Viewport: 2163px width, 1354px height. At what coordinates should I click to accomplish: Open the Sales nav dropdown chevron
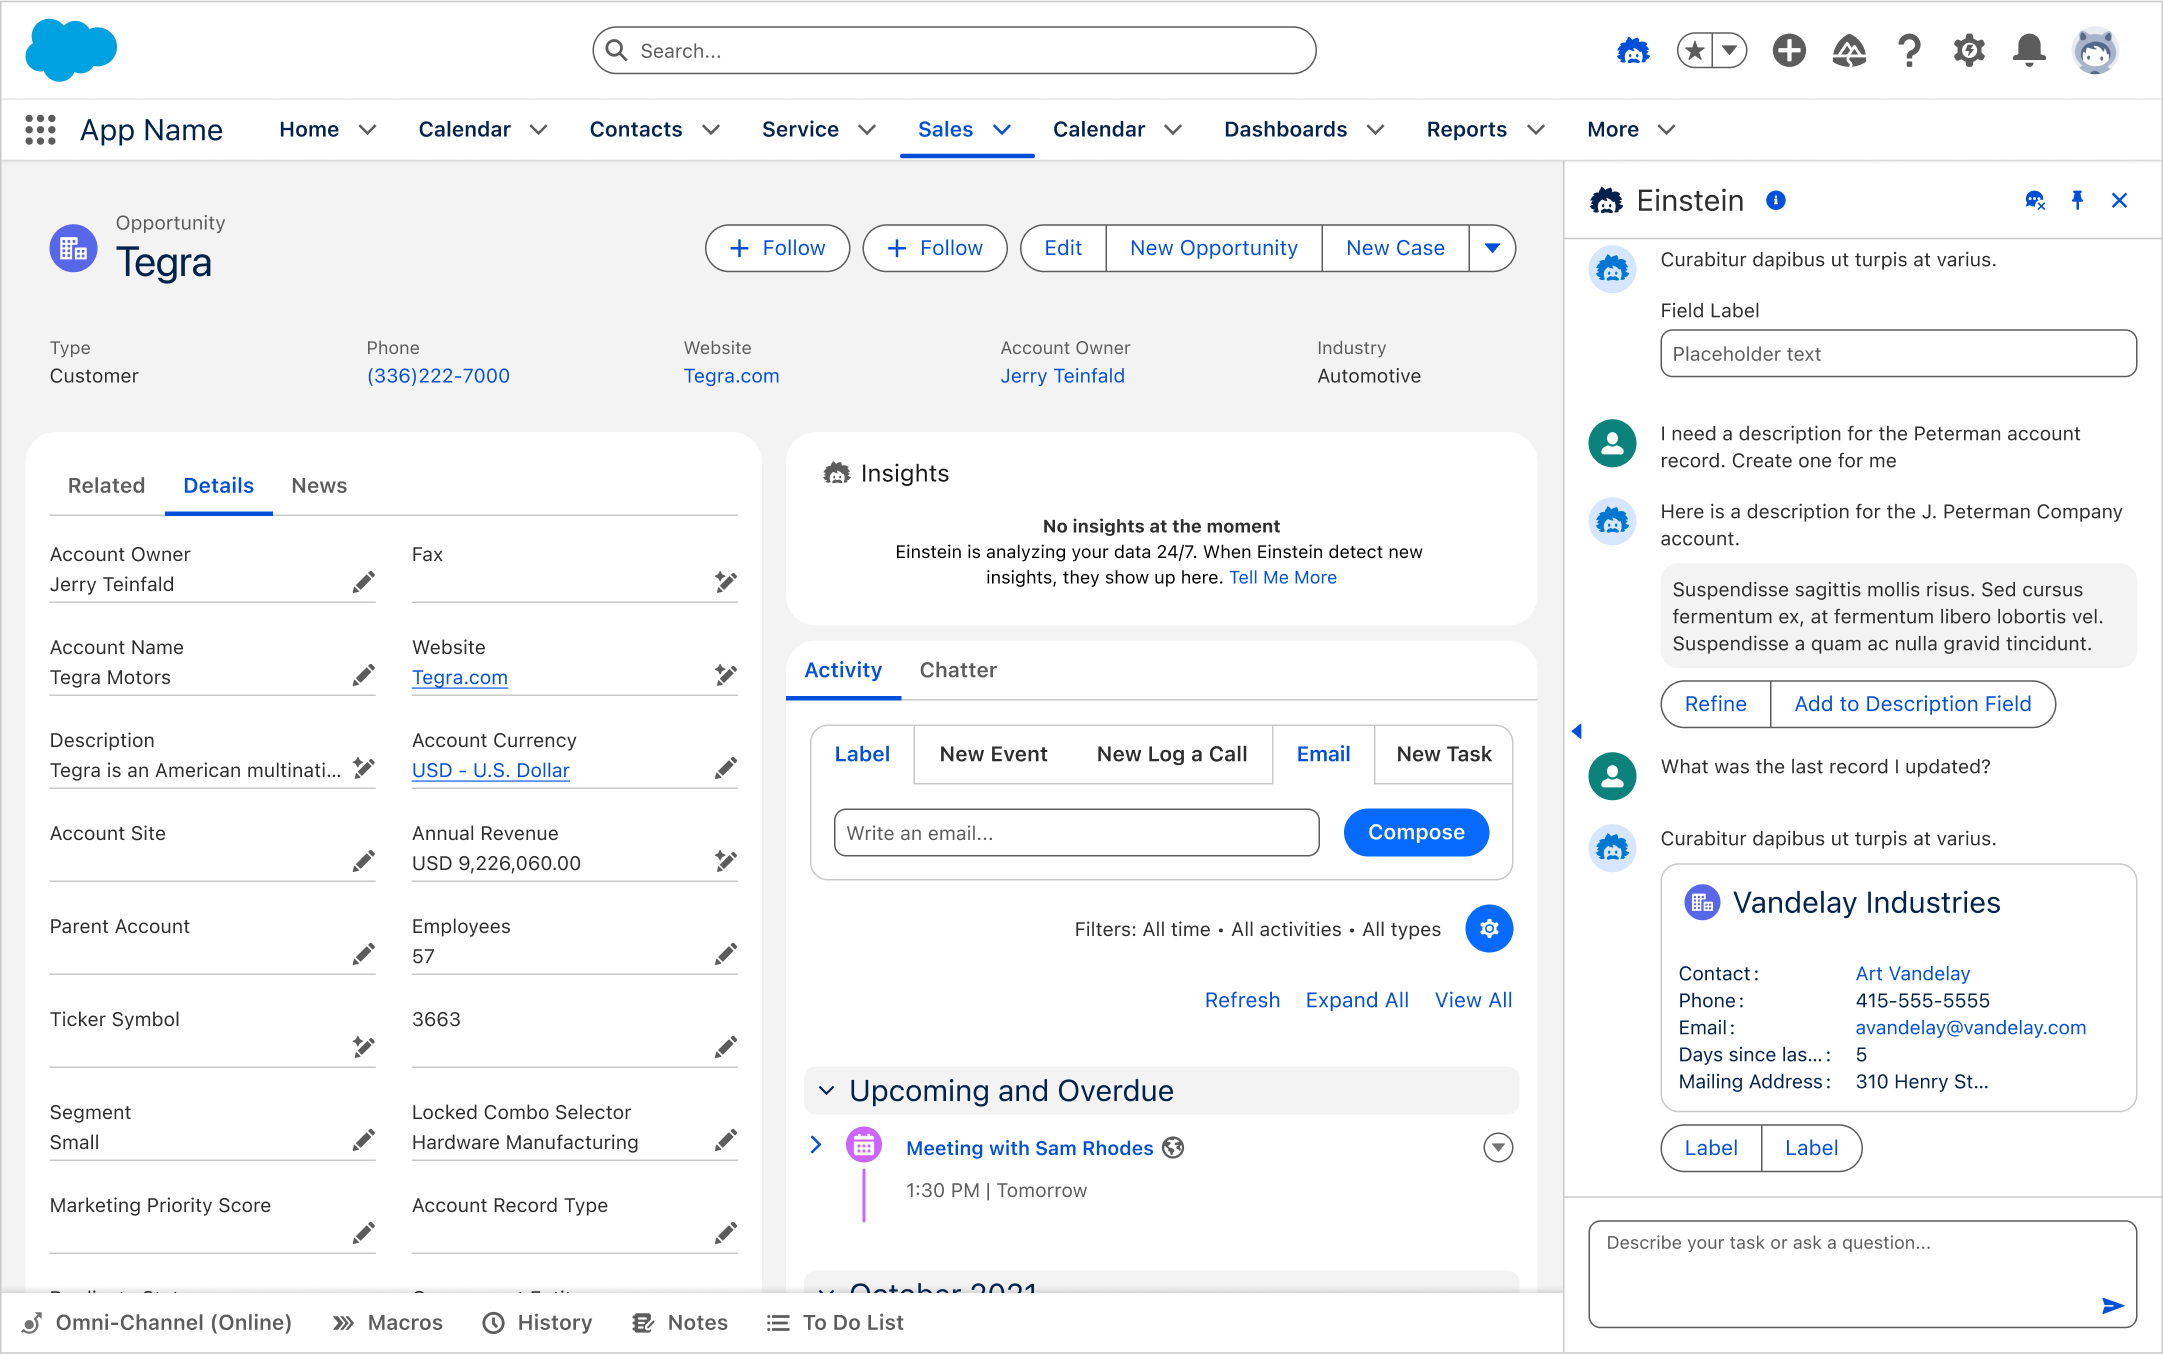click(1002, 130)
